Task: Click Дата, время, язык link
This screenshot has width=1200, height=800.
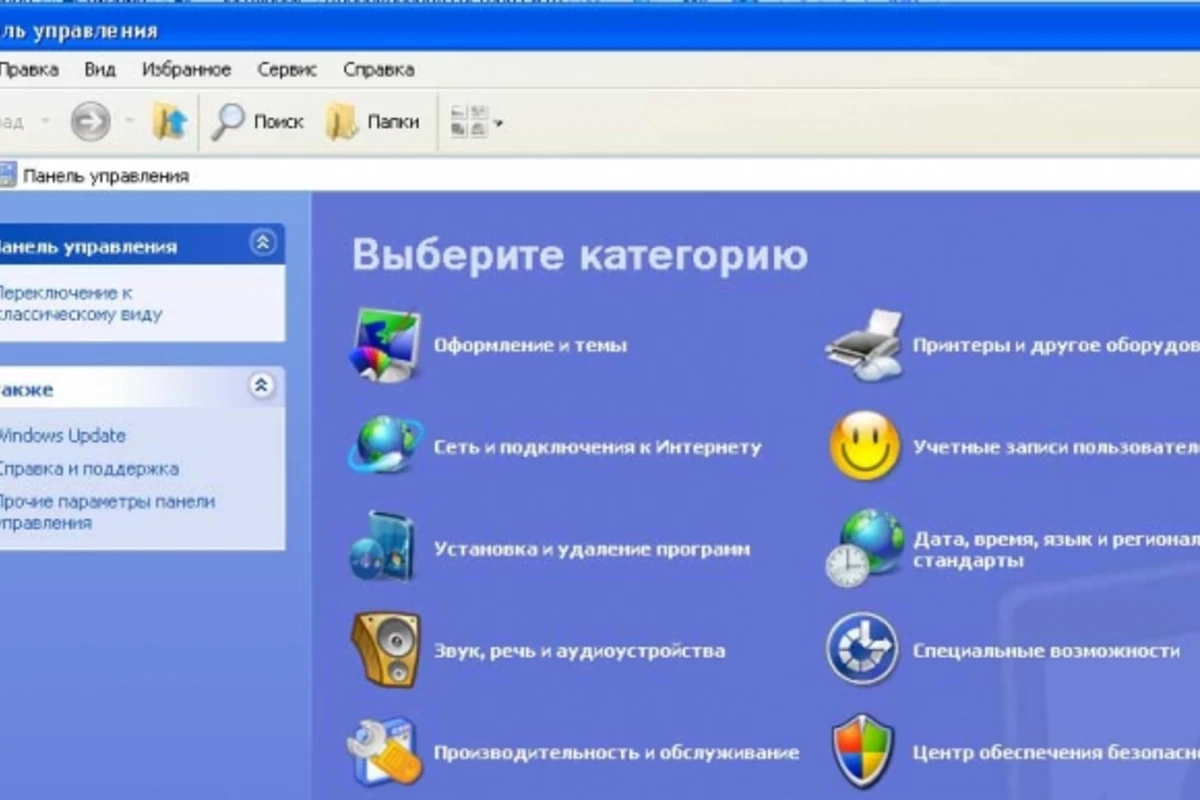Action: click(1056, 550)
